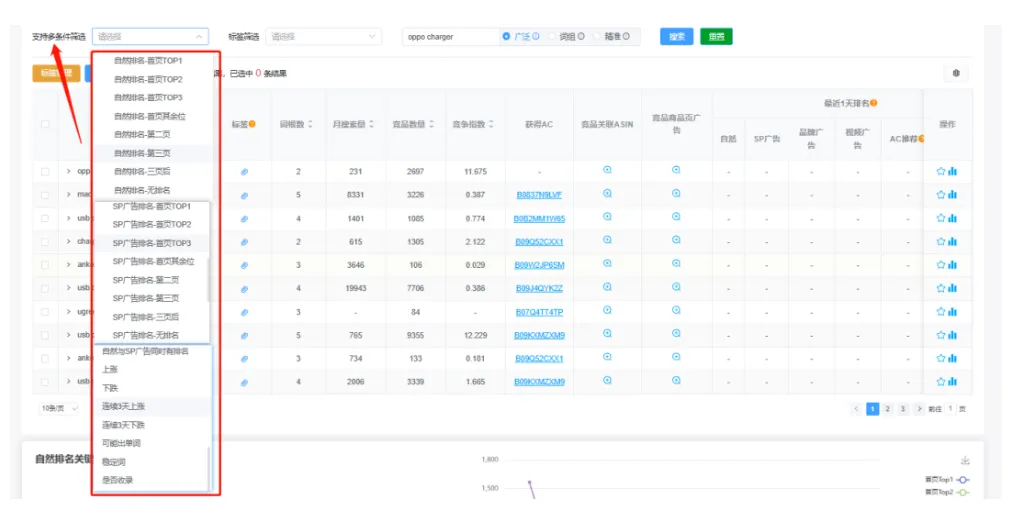
Task: Click star favorite icon in the B07Q4TT4TP row
Action: coord(940,312)
